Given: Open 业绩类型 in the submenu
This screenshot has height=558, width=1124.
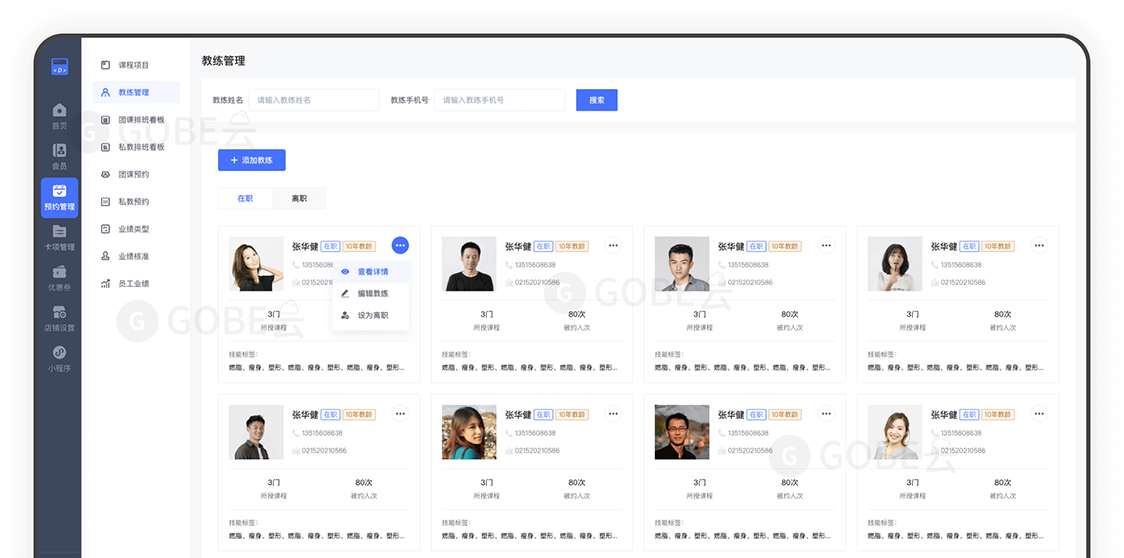Looking at the screenshot, I should point(135,229).
